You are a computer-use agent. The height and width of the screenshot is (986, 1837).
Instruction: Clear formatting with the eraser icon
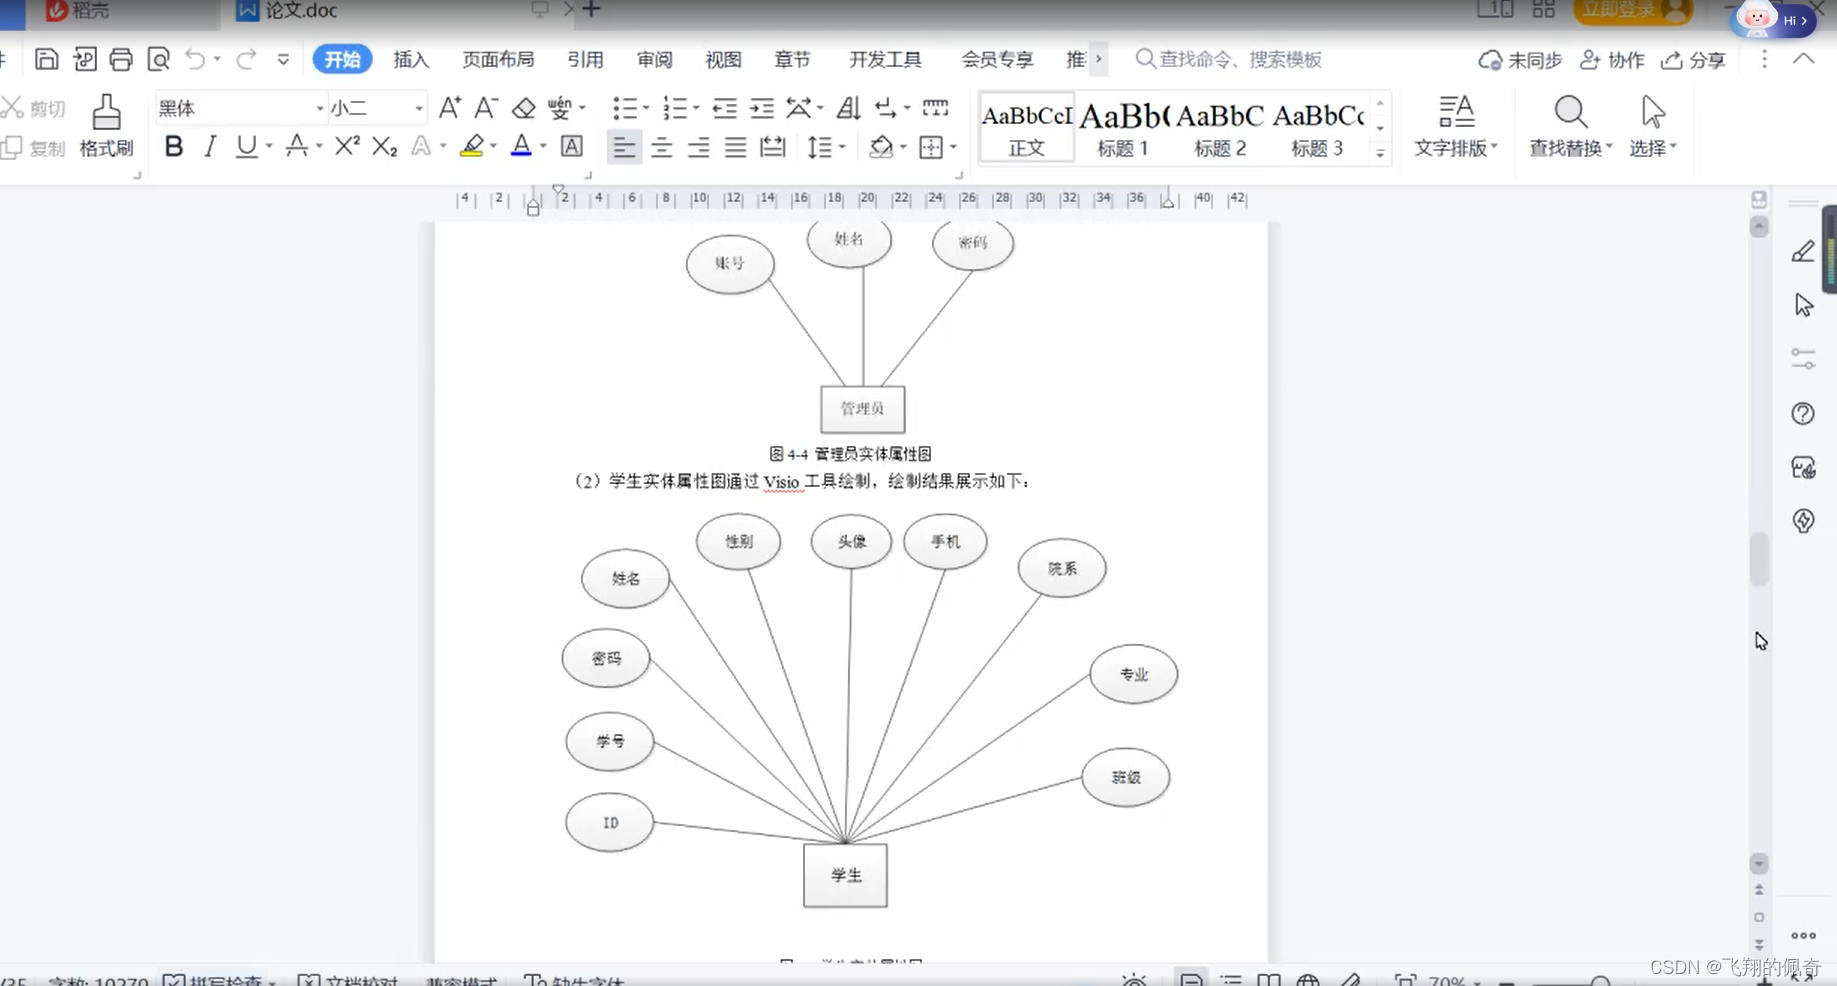523,107
